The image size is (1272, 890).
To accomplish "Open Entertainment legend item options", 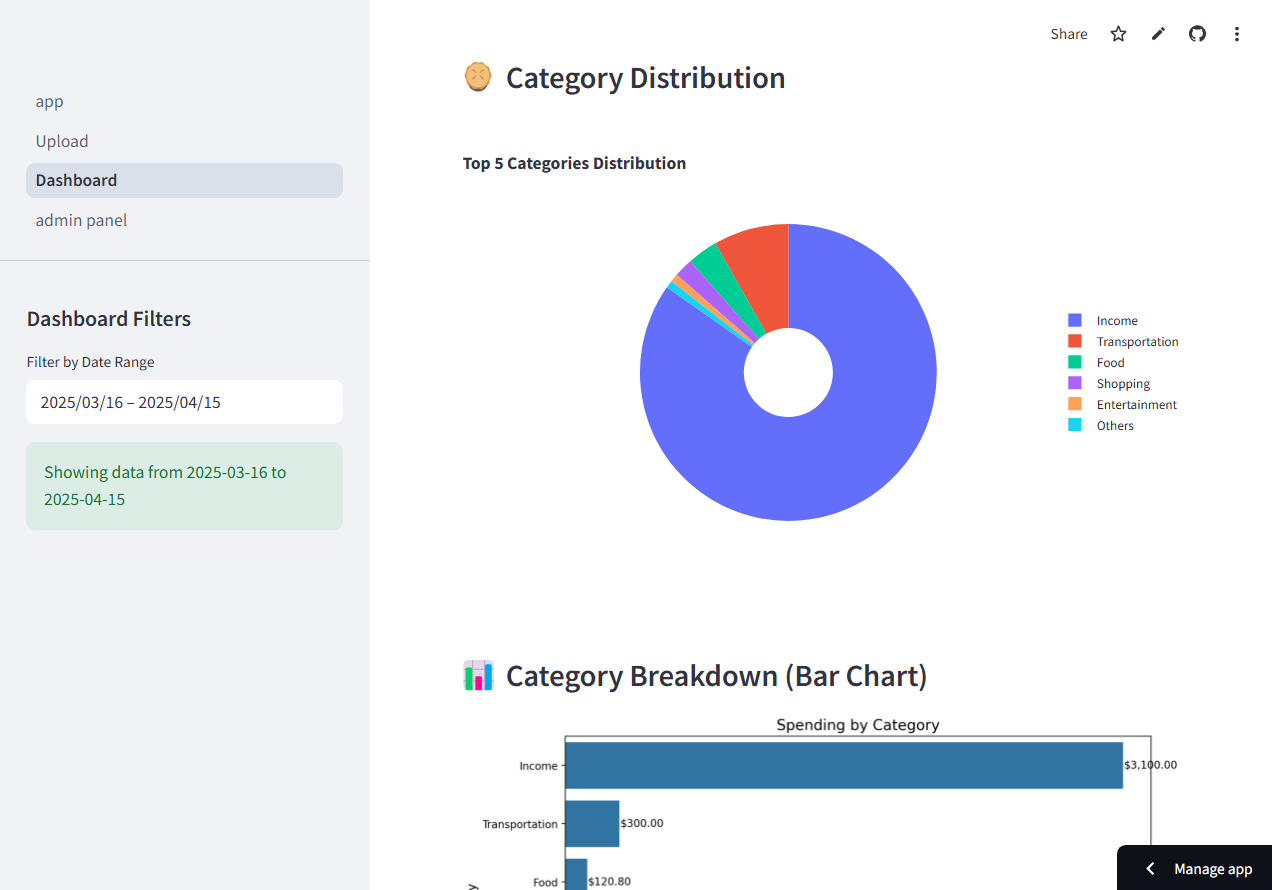I will pyautogui.click(x=1136, y=404).
